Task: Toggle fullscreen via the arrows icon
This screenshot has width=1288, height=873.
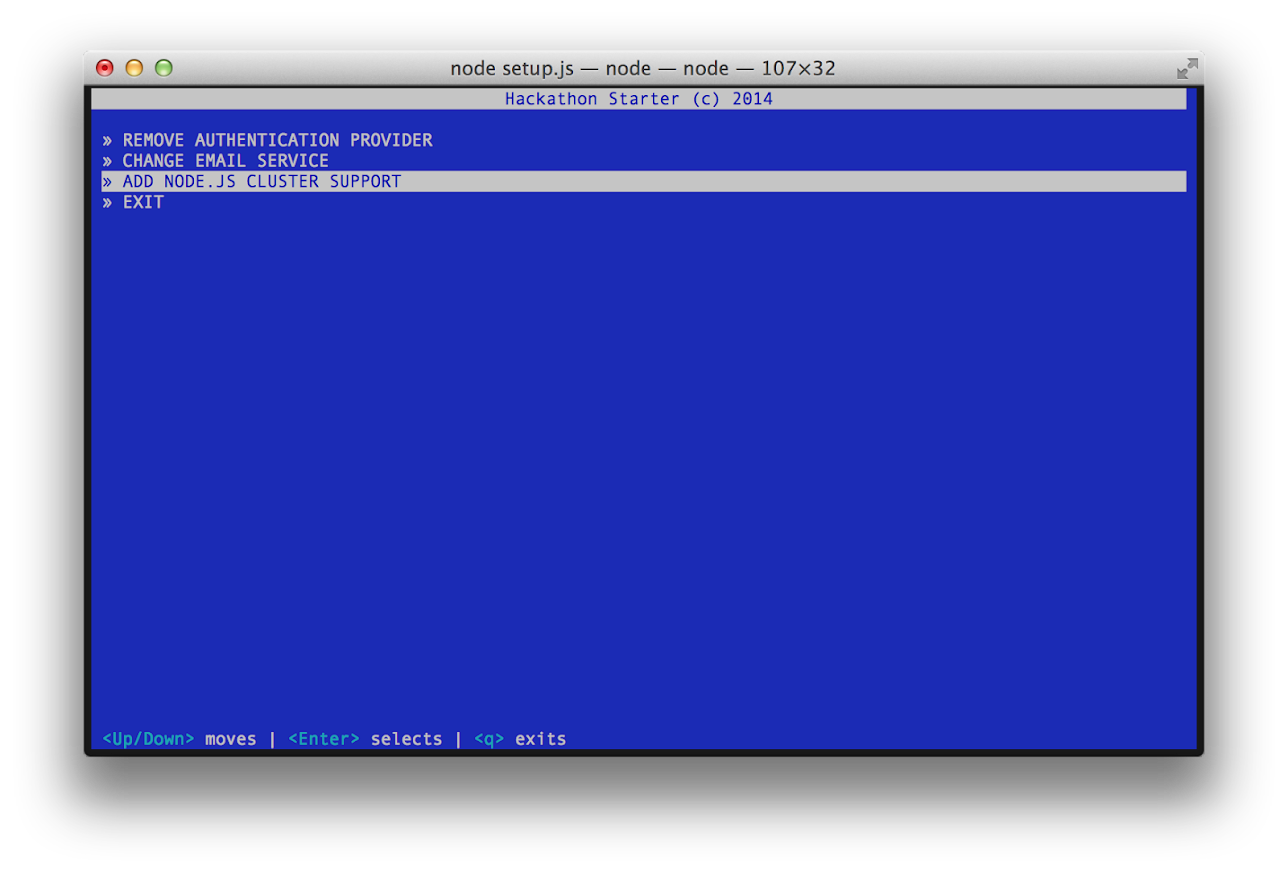Action: (x=1187, y=68)
